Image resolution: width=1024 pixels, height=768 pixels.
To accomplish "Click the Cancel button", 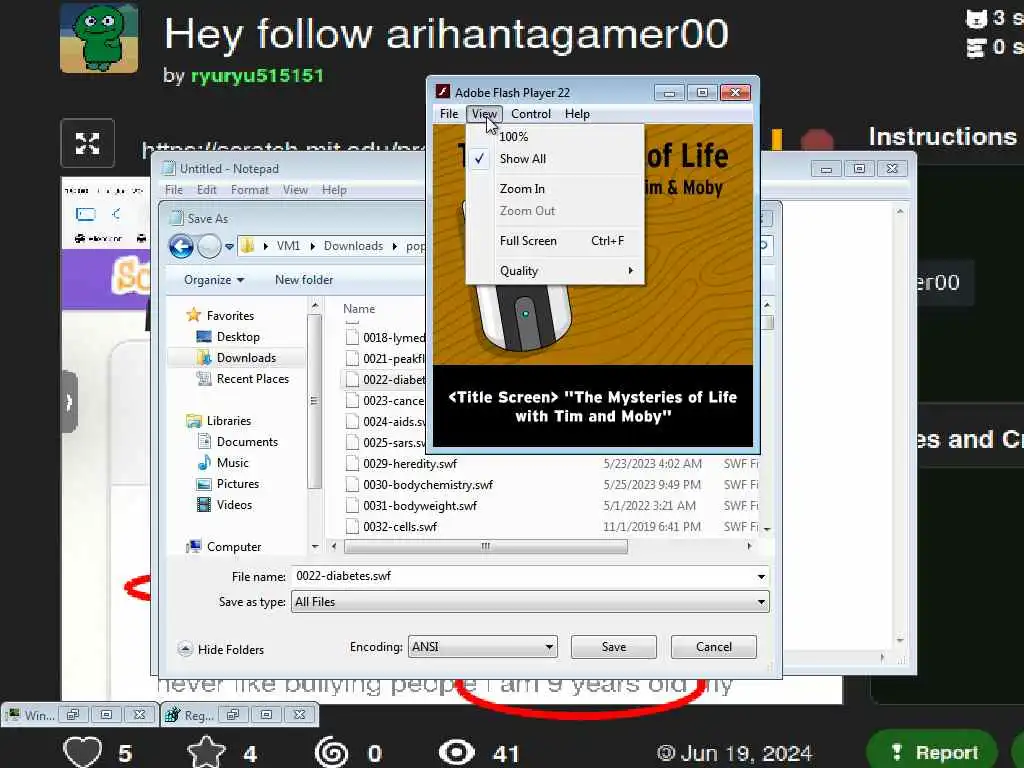I will coord(713,647).
